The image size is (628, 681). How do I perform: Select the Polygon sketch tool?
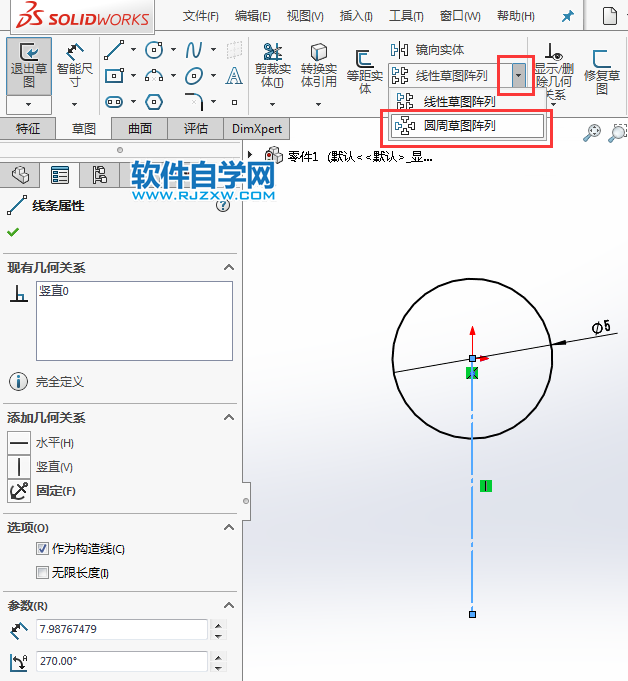tap(154, 102)
